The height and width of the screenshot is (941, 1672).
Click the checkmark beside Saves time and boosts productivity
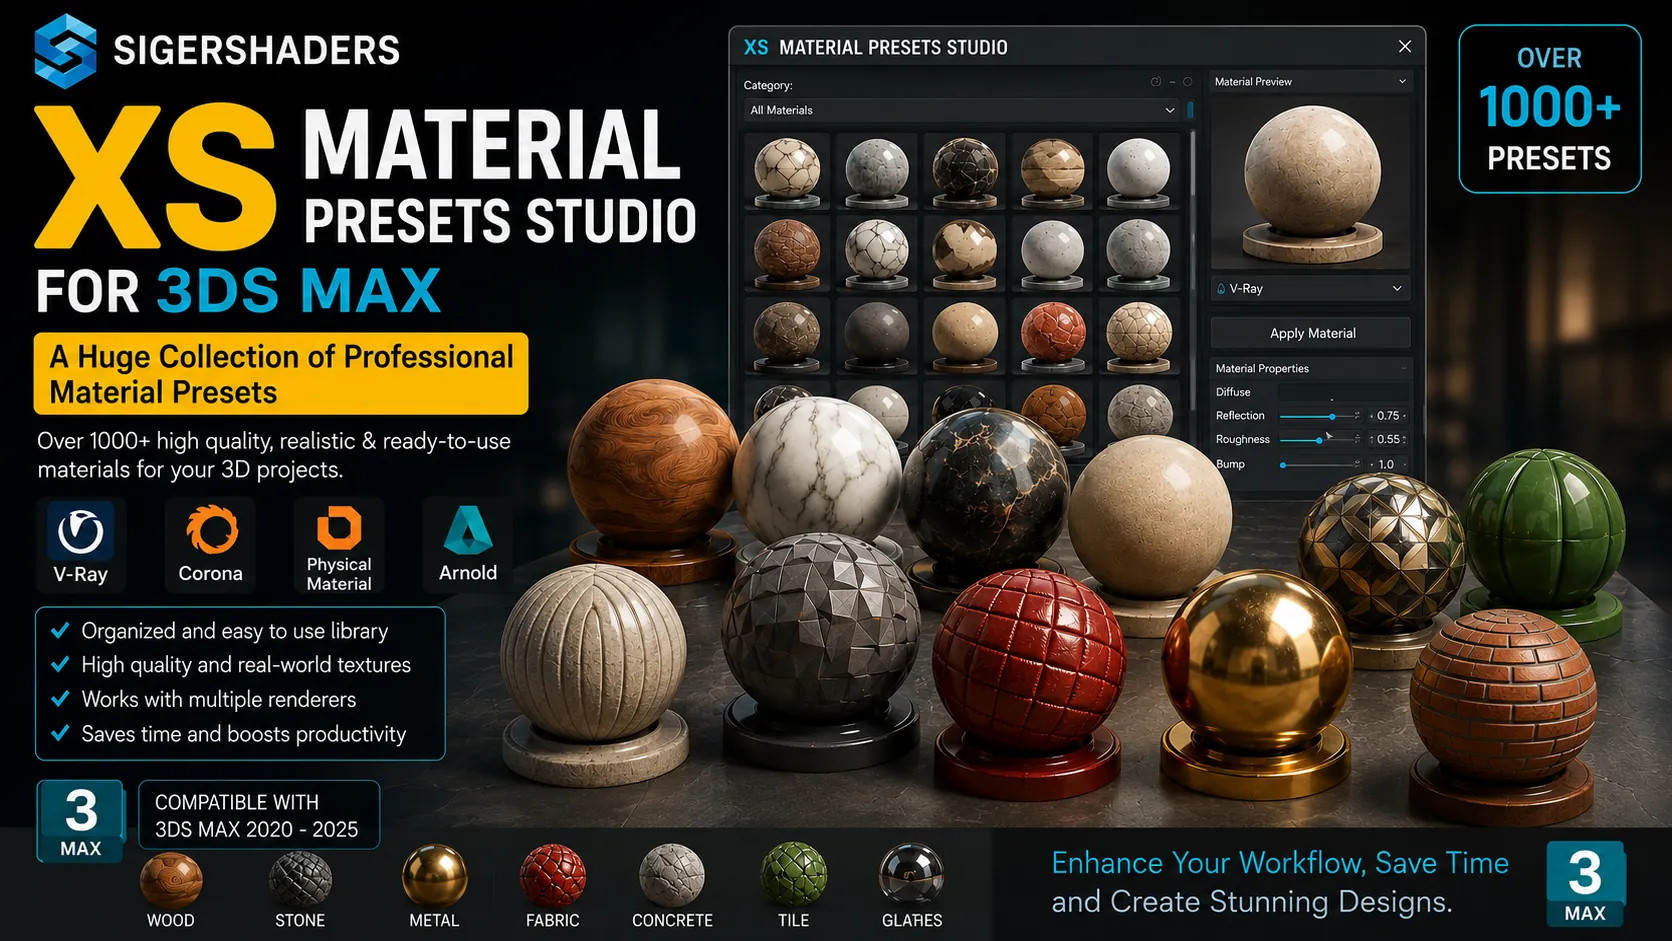(x=60, y=733)
